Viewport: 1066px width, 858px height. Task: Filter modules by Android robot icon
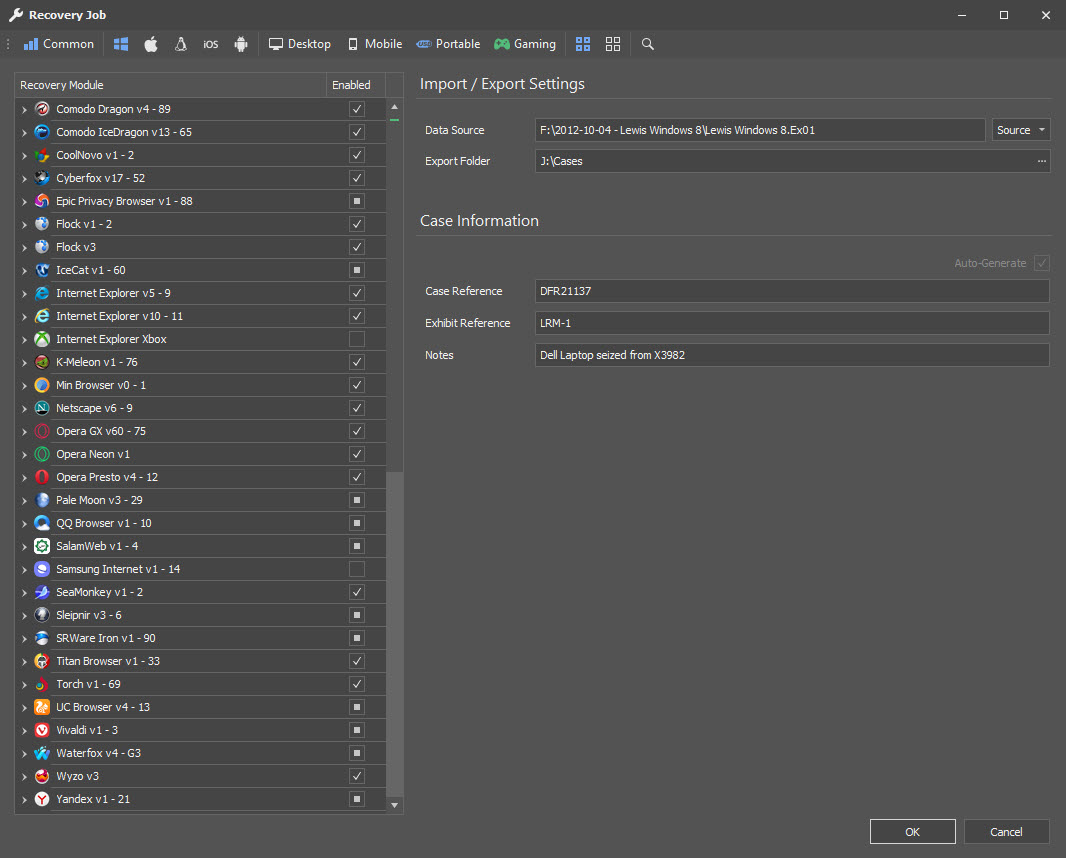click(x=241, y=44)
